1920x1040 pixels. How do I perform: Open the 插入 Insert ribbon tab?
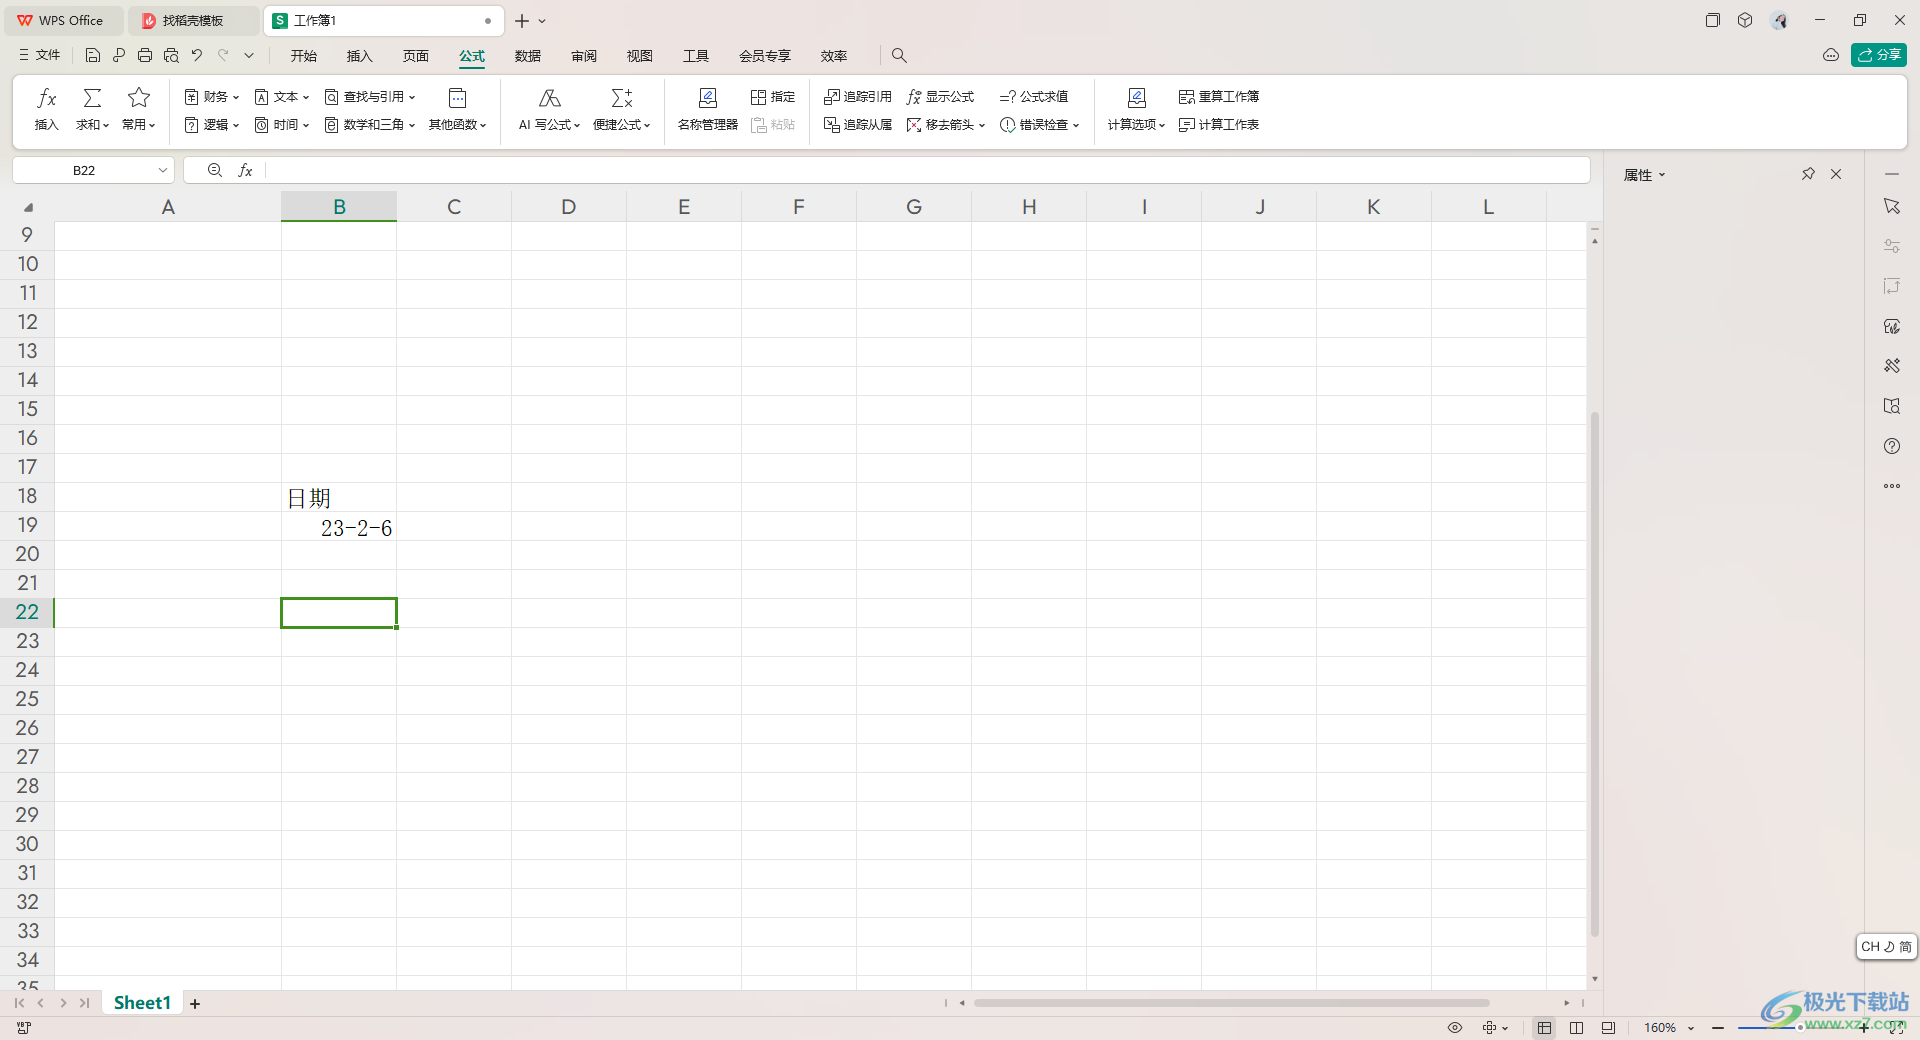[x=360, y=56]
